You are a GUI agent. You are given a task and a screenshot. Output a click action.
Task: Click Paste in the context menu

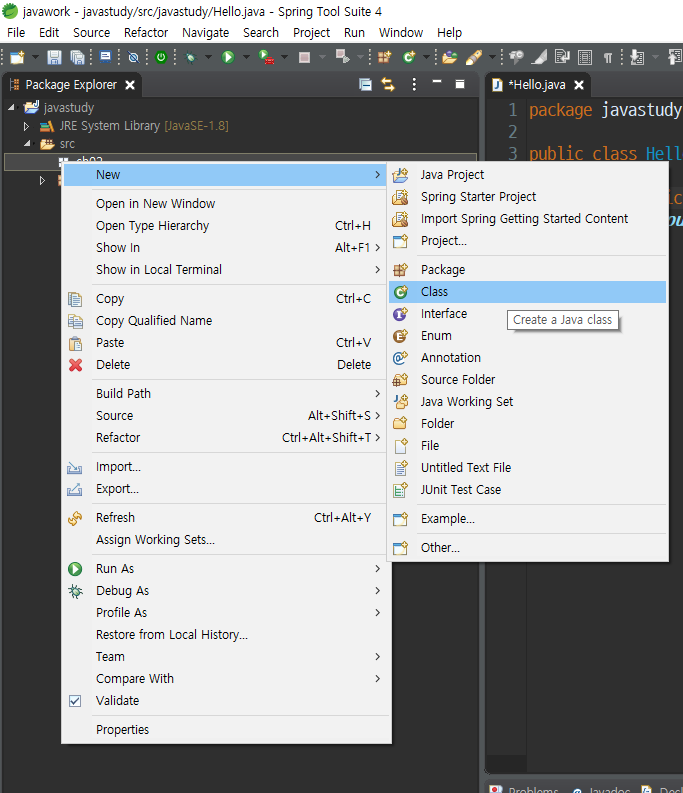click(227, 343)
